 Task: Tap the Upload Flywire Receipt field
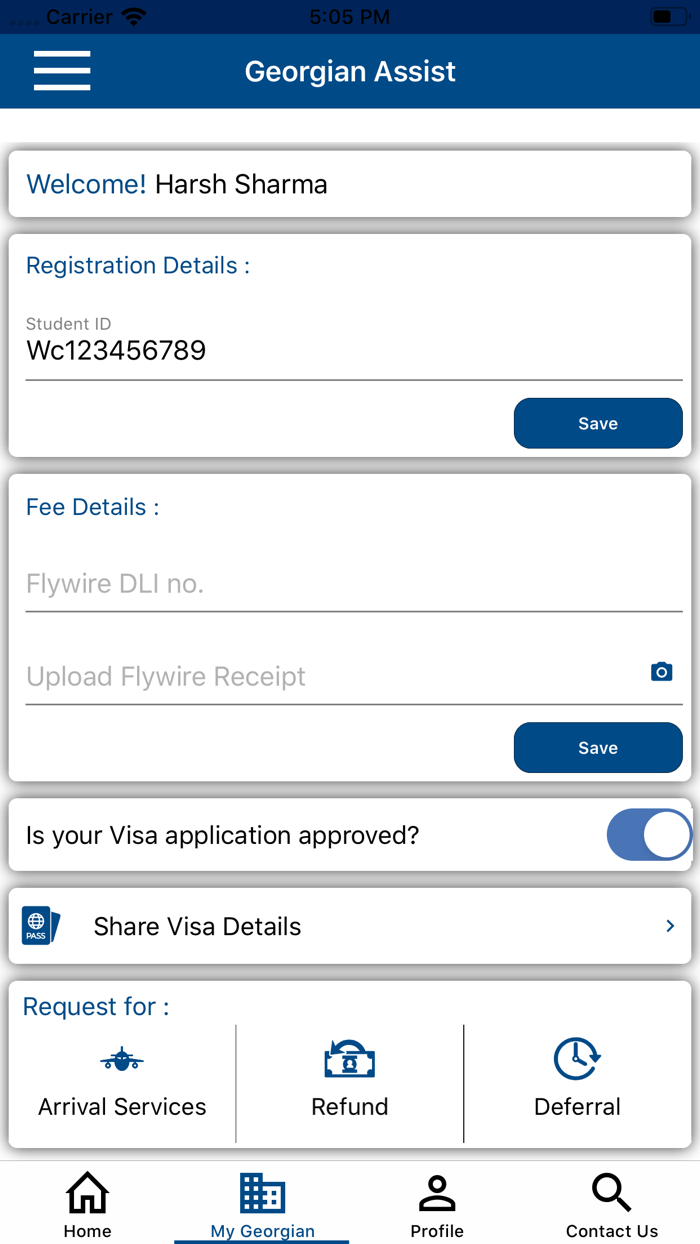[354, 677]
